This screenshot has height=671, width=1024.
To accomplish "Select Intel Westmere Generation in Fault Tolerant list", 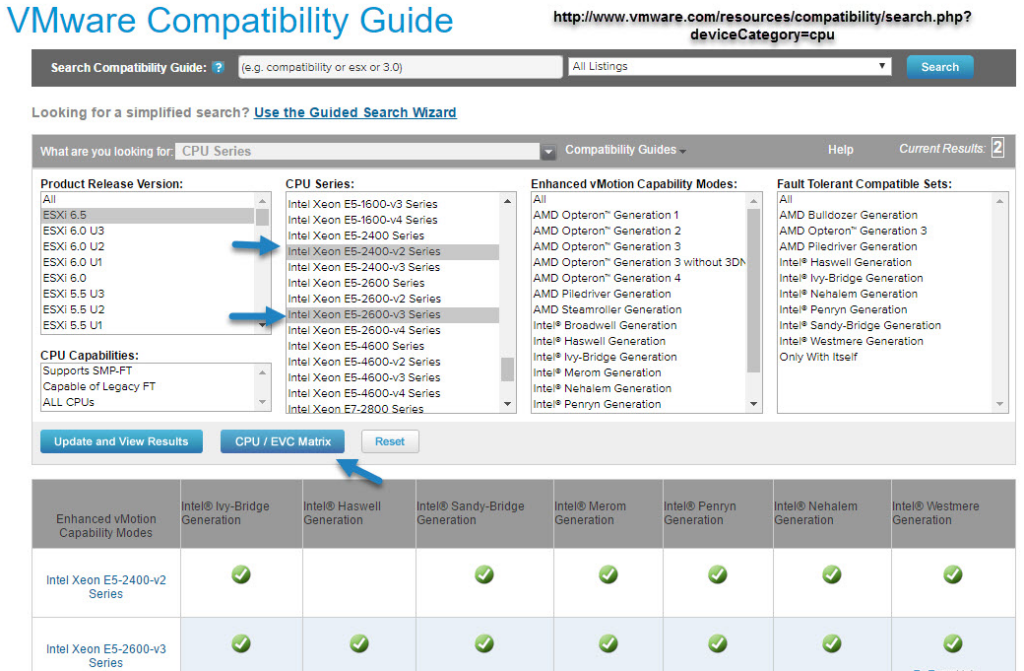I will pyautogui.click(x=884, y=341).
